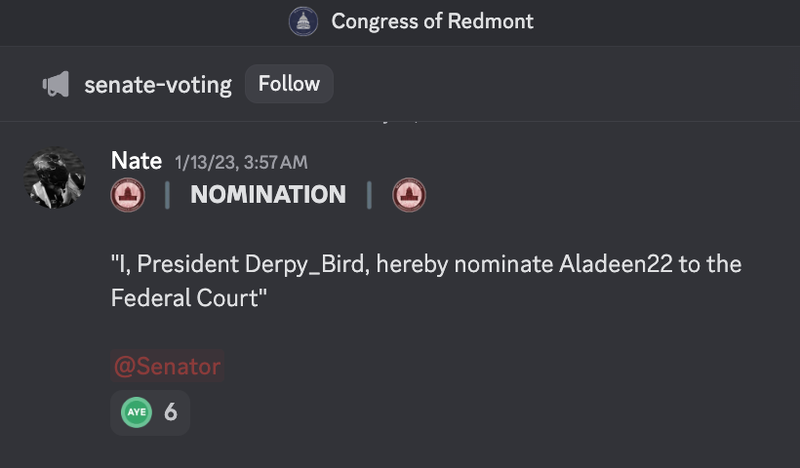Image resolution: width=800 pixels, height=468 pixels.
Task: Click the Congress of Redmont server icon
Action: (303, 21)
